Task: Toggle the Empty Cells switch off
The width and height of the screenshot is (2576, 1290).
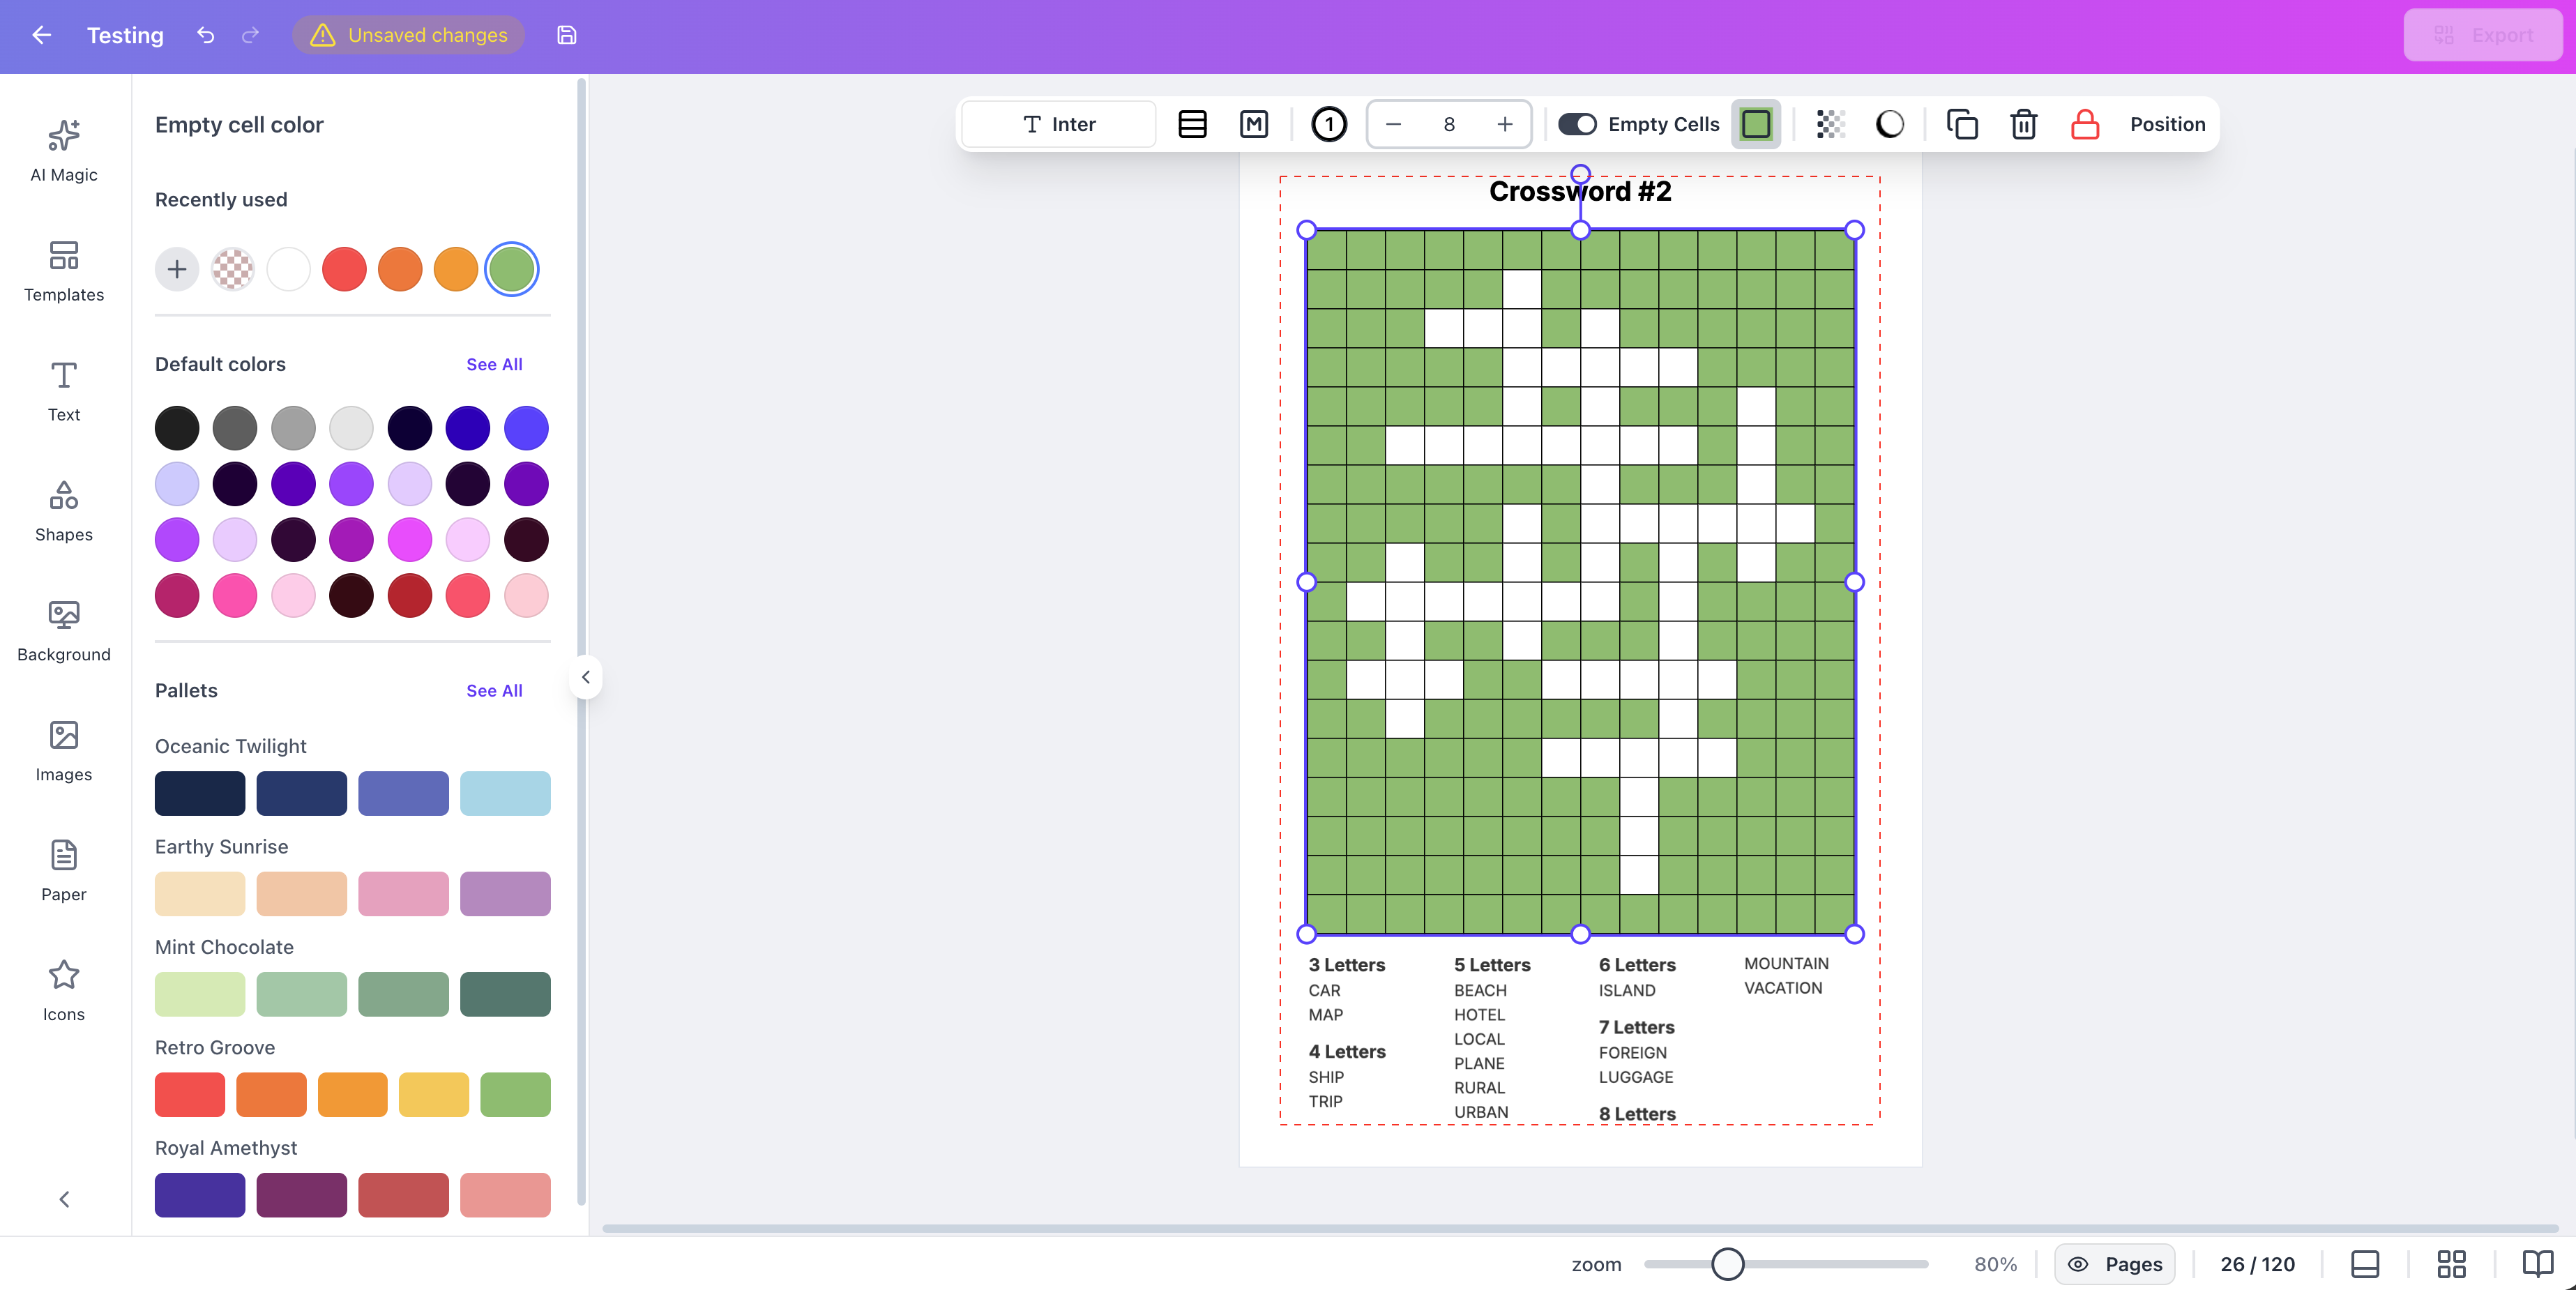Action: pyautogui.click(x=1577, y=124)
